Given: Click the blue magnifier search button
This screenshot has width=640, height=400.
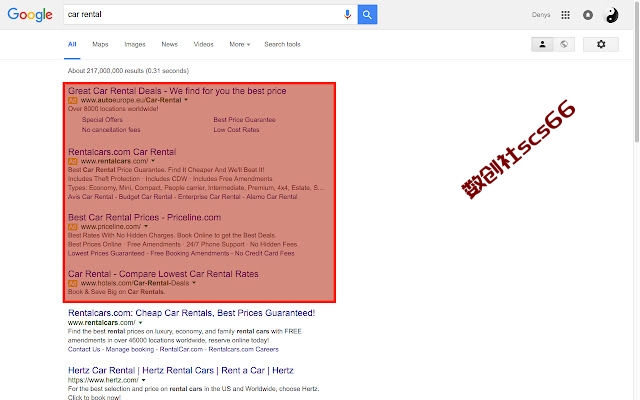Looking at the screenshot, I should 367,15.
